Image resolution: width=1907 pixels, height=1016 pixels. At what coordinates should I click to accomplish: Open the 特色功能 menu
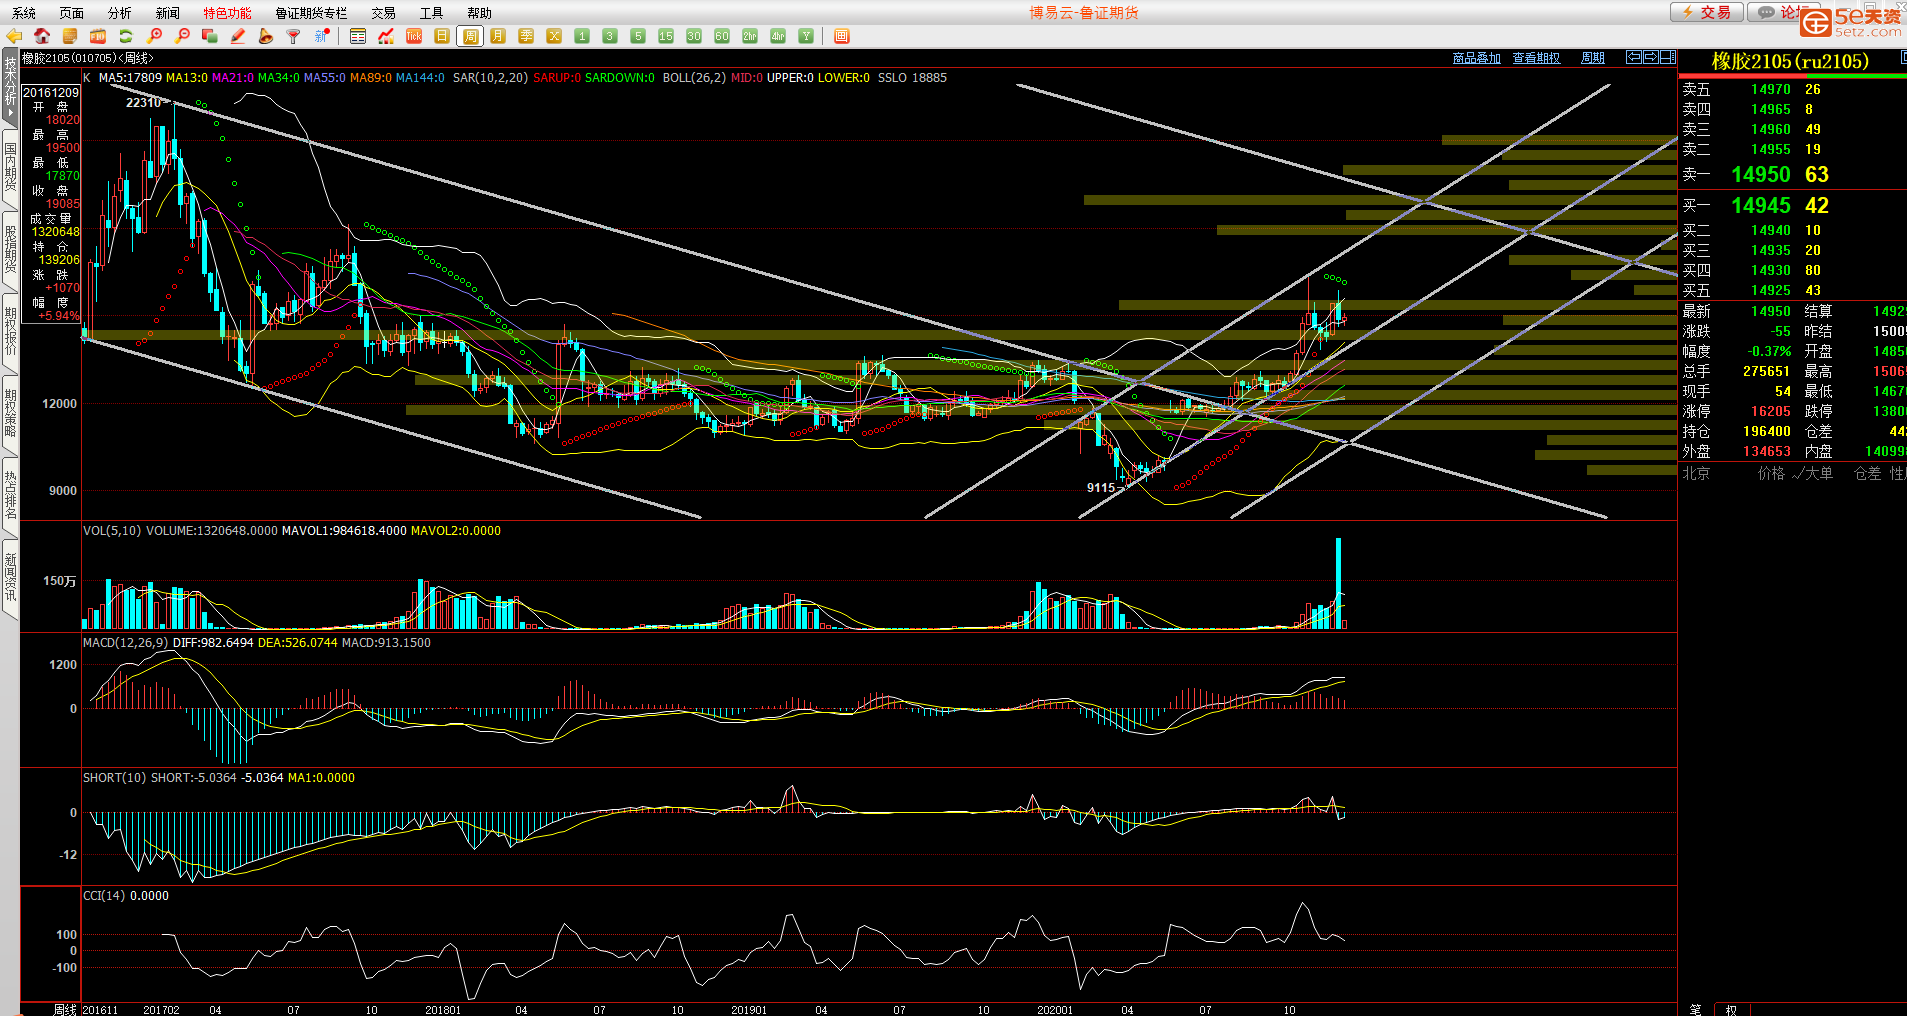pyautogui.click(x=228, y=13)
